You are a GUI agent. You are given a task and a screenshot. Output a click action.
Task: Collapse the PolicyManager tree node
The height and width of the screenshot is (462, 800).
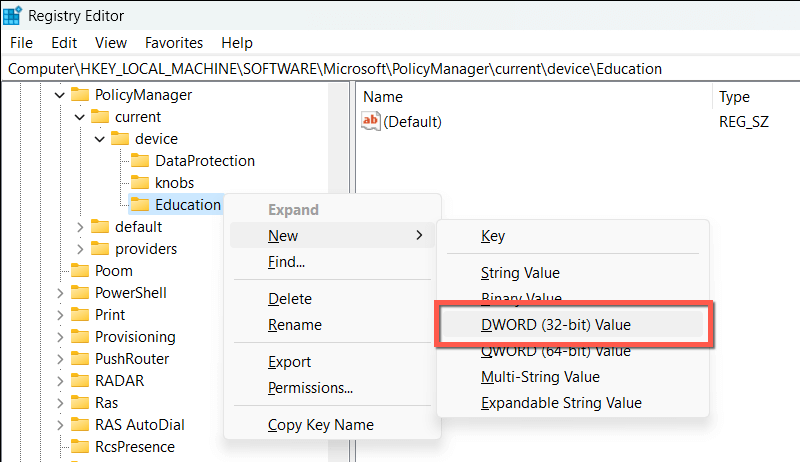[59, 95]
